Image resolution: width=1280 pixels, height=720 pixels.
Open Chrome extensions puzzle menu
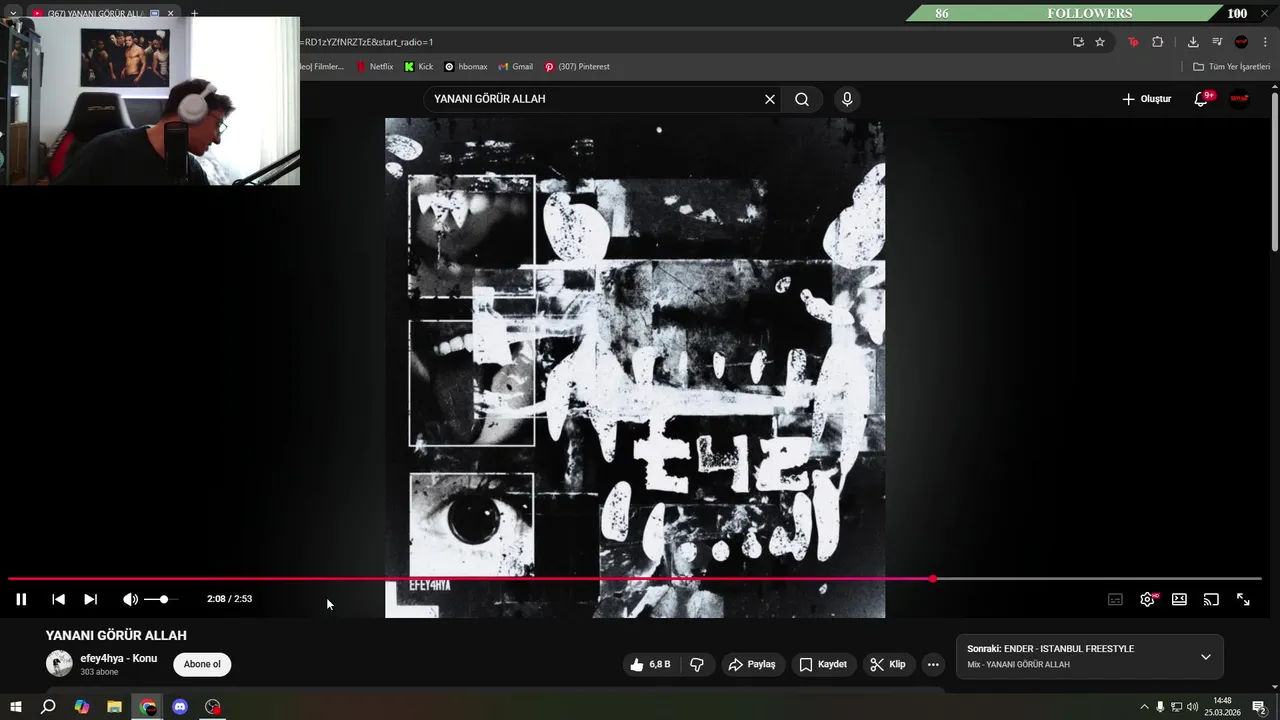click(1158, 42)
